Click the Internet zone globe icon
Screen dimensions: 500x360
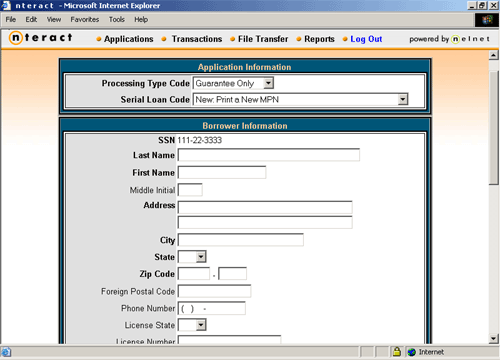(412, 352)
